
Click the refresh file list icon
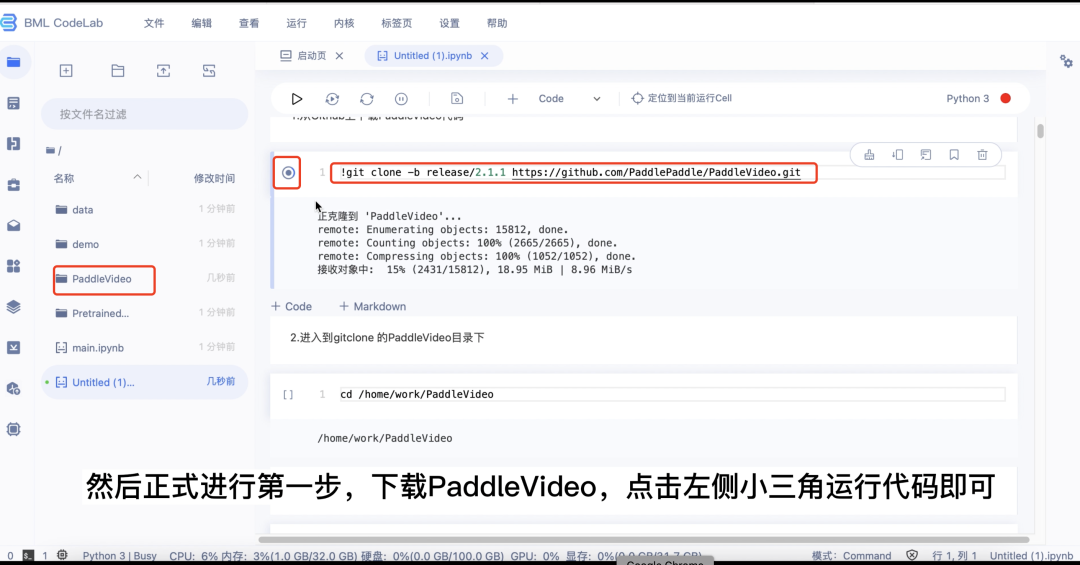click(209, 71)
